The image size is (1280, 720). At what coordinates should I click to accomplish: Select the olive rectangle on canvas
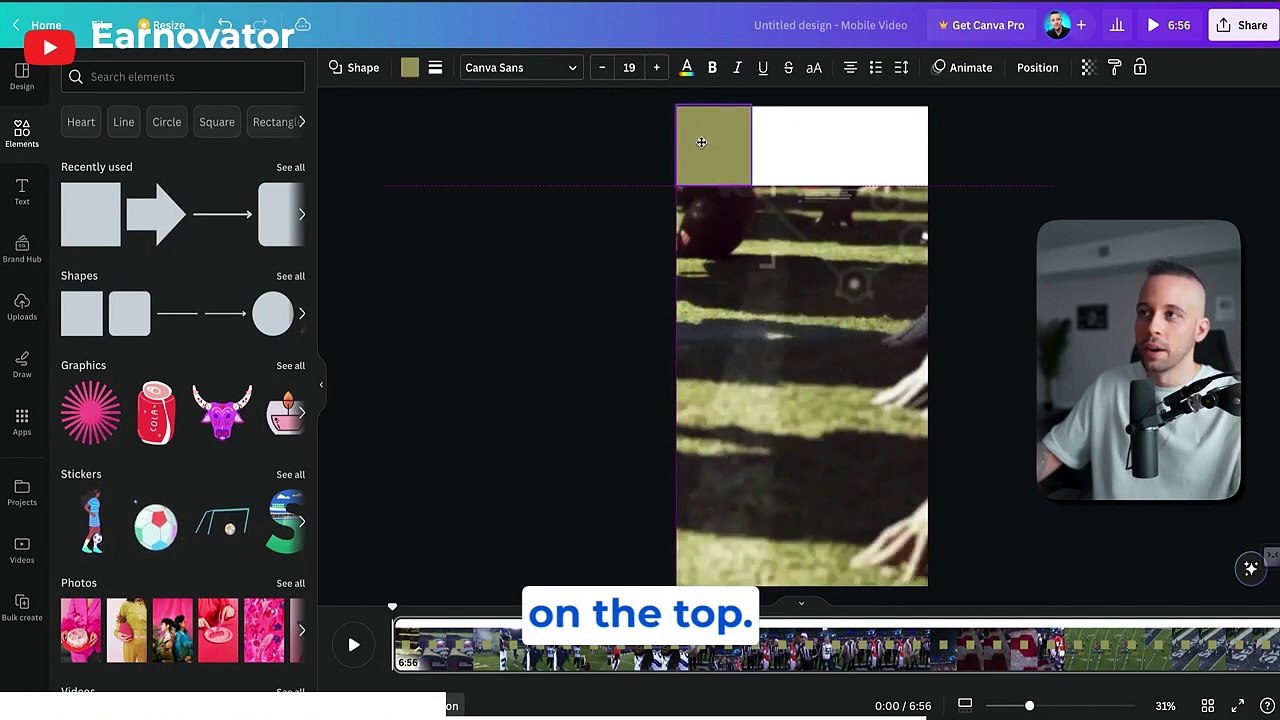coord(714,146)
